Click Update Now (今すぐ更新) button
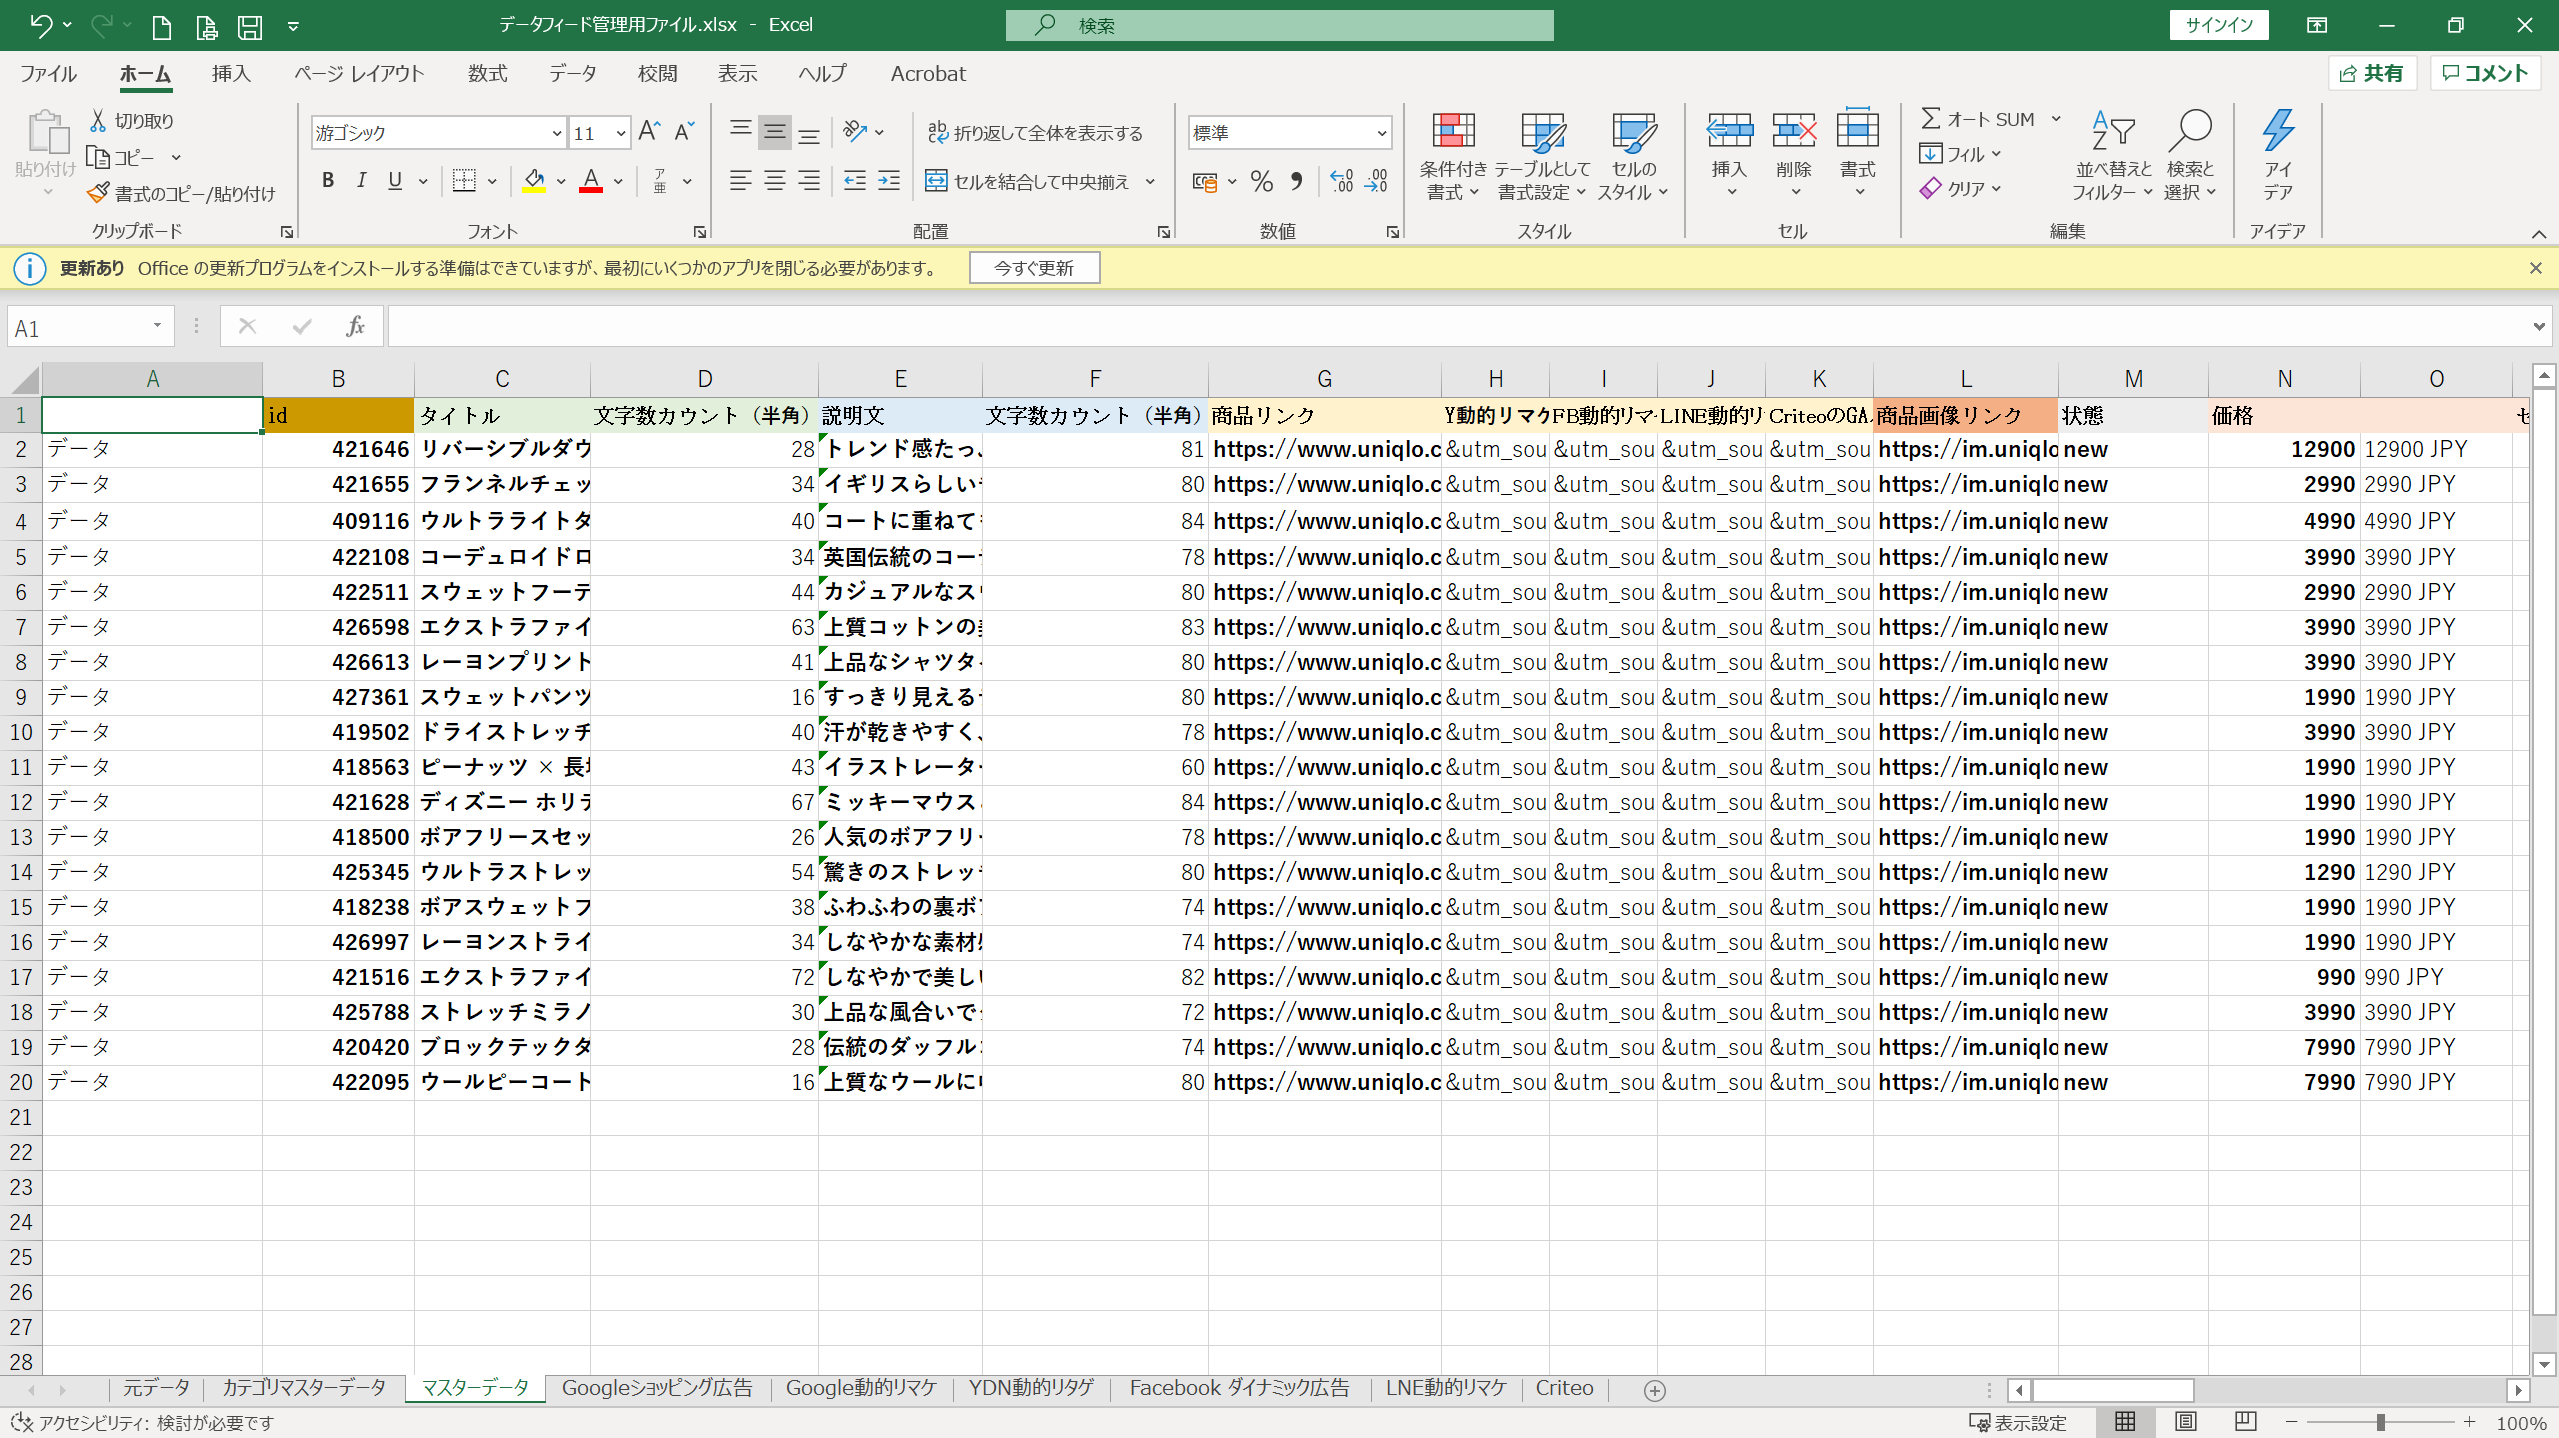The image size is (2559, 1438). (1034, 268)
